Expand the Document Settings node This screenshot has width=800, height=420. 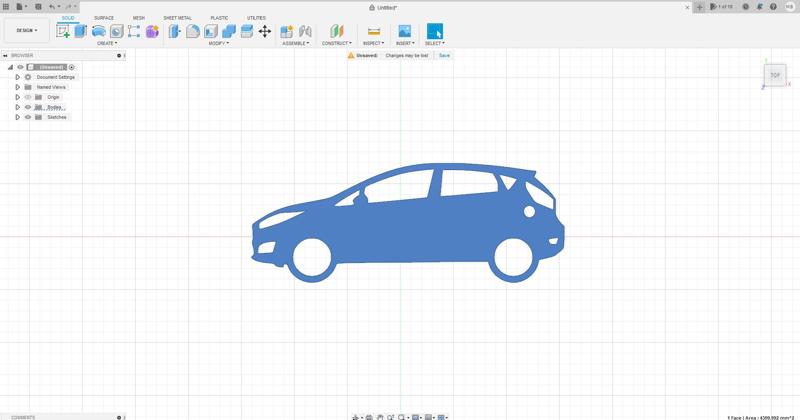coord(17,77)
